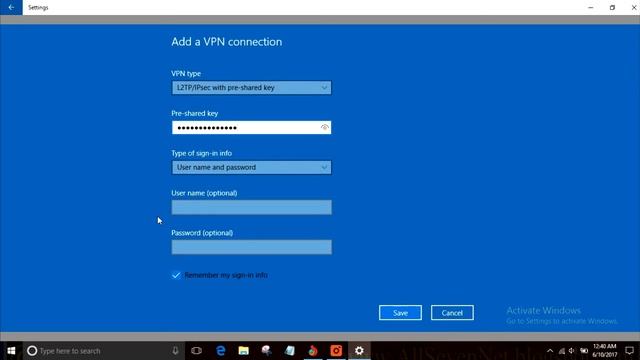Uncheck Remember my sign-in info

176,275
